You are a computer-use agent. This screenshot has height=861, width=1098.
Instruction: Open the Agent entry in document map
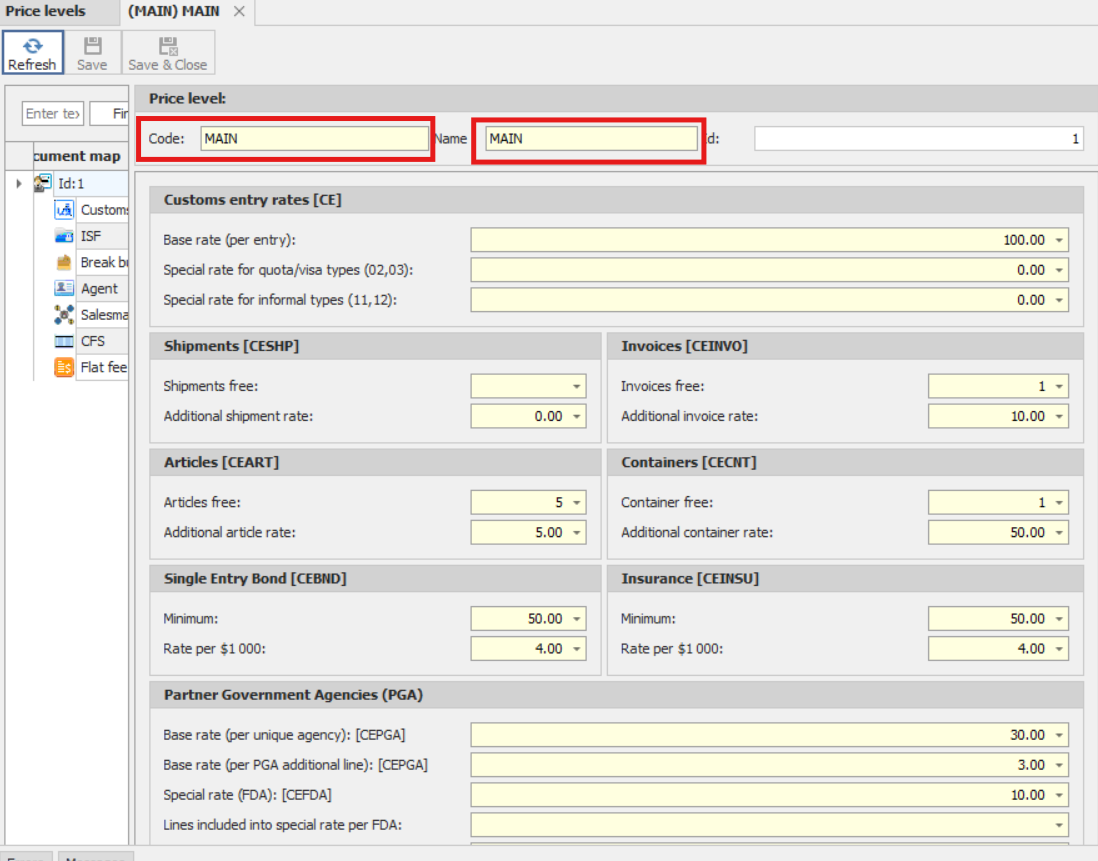click(98, 289)
